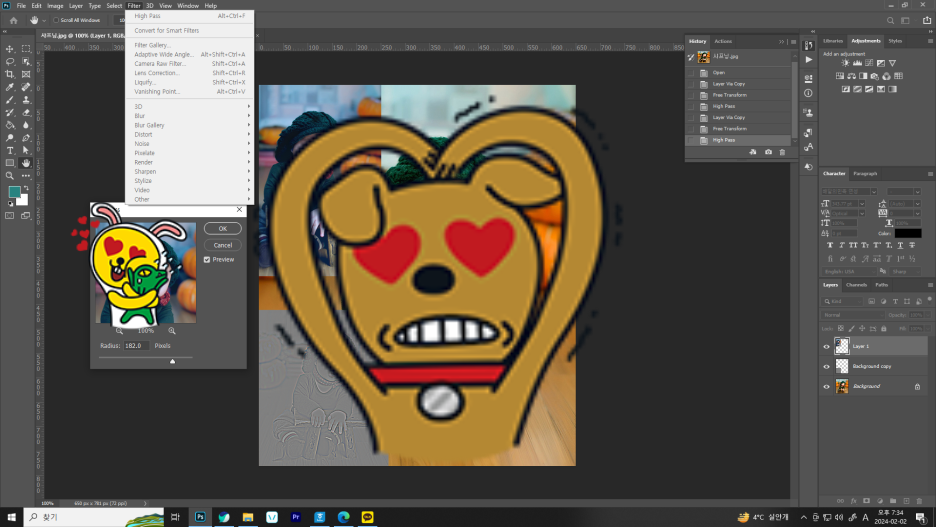Select the Eyedropper tool
The height and width of the screenshot is (527, 936).
[x=10, y=87]
